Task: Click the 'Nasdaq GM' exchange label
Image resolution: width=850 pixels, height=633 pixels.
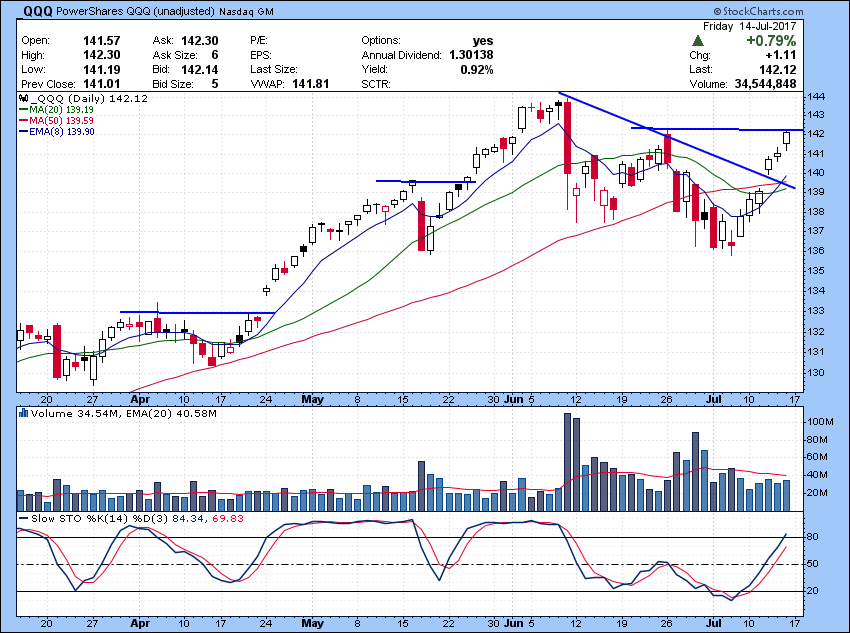Action: click(246, 11)
